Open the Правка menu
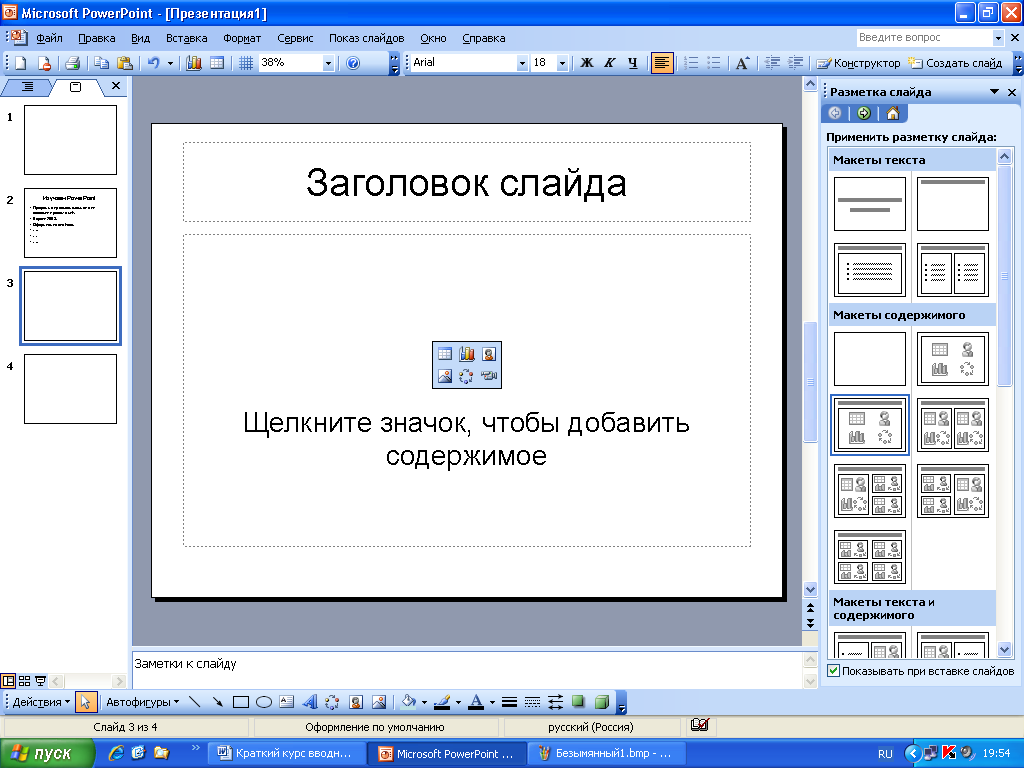1024x768 pixels. (97, 38)
